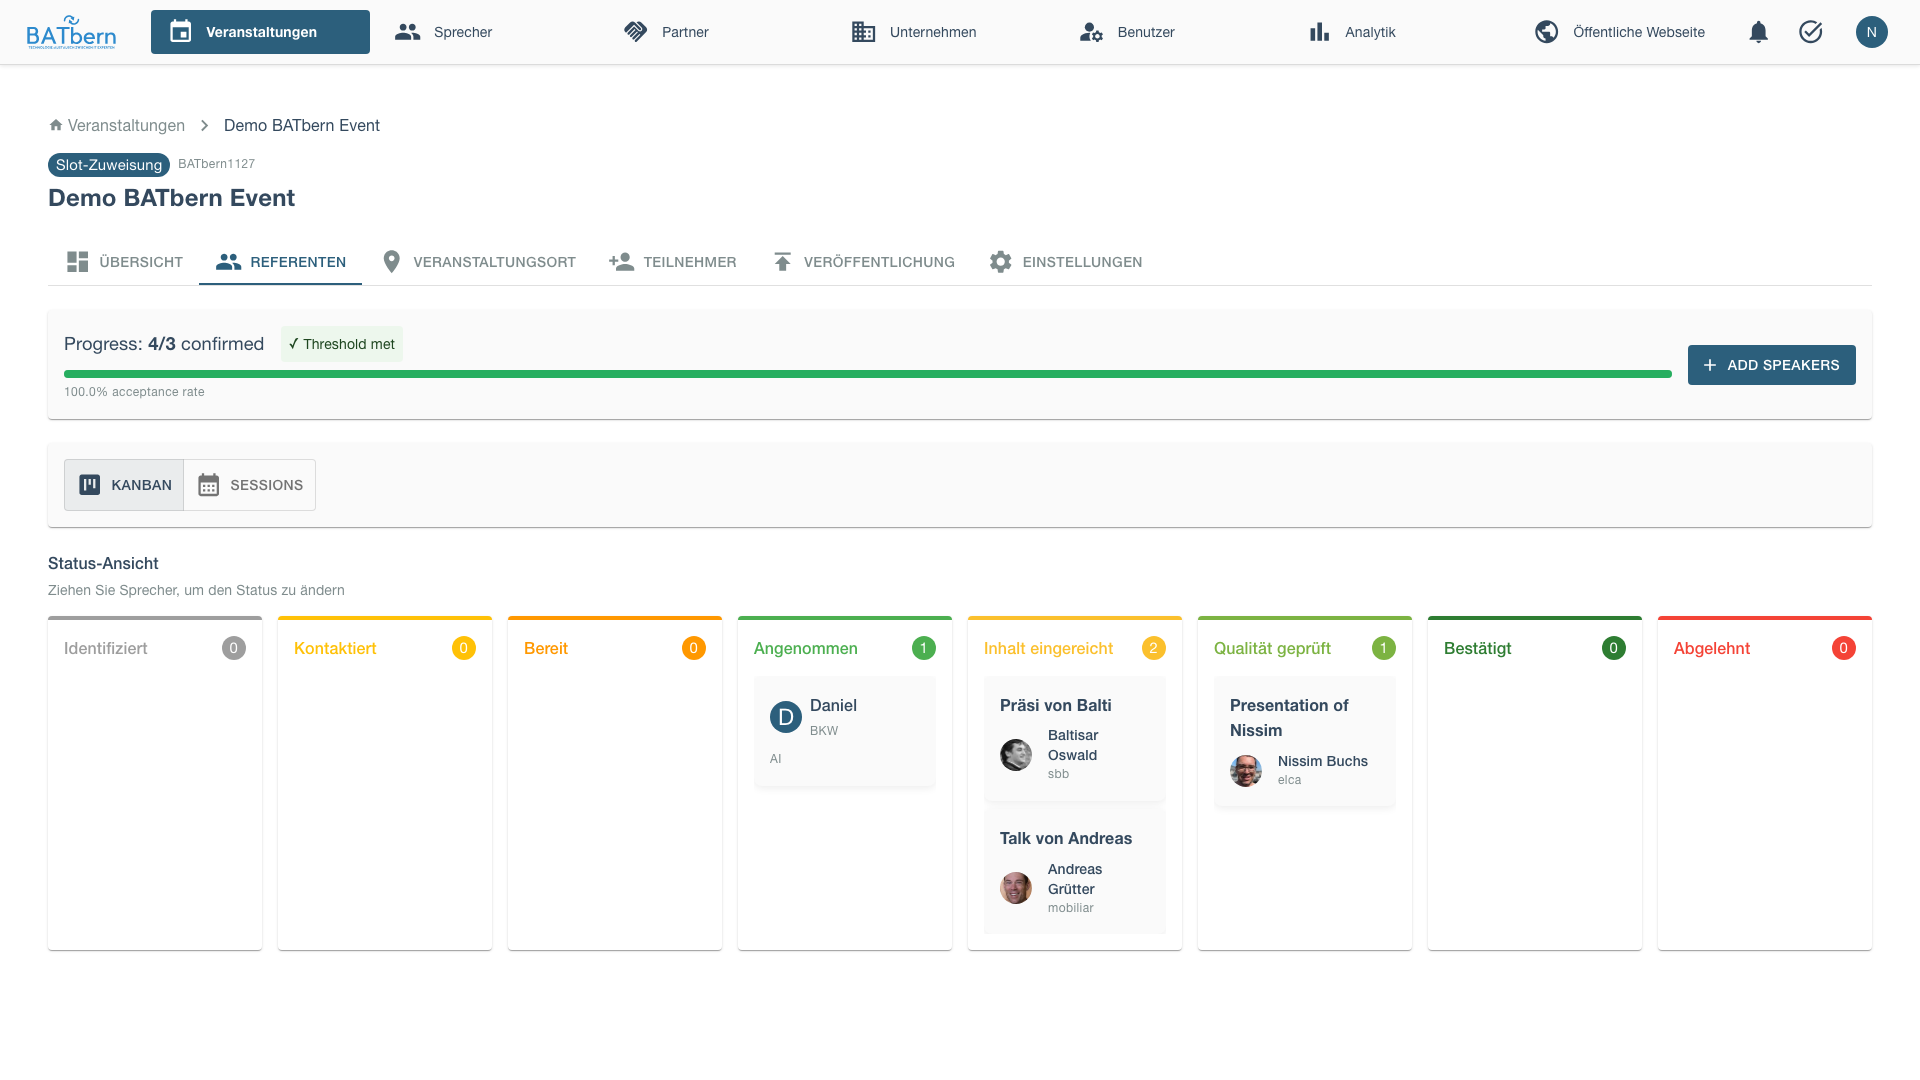Image resolution: width=1920 pixels, height=1080 pixels.
Task: Click the Threshold met badge
Action: (342, 344)
